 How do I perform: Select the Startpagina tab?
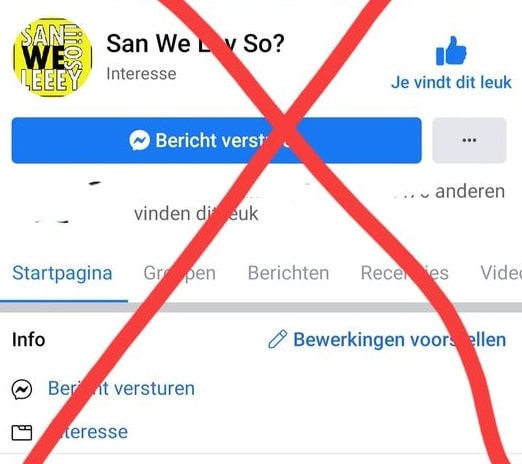[62, 273]
